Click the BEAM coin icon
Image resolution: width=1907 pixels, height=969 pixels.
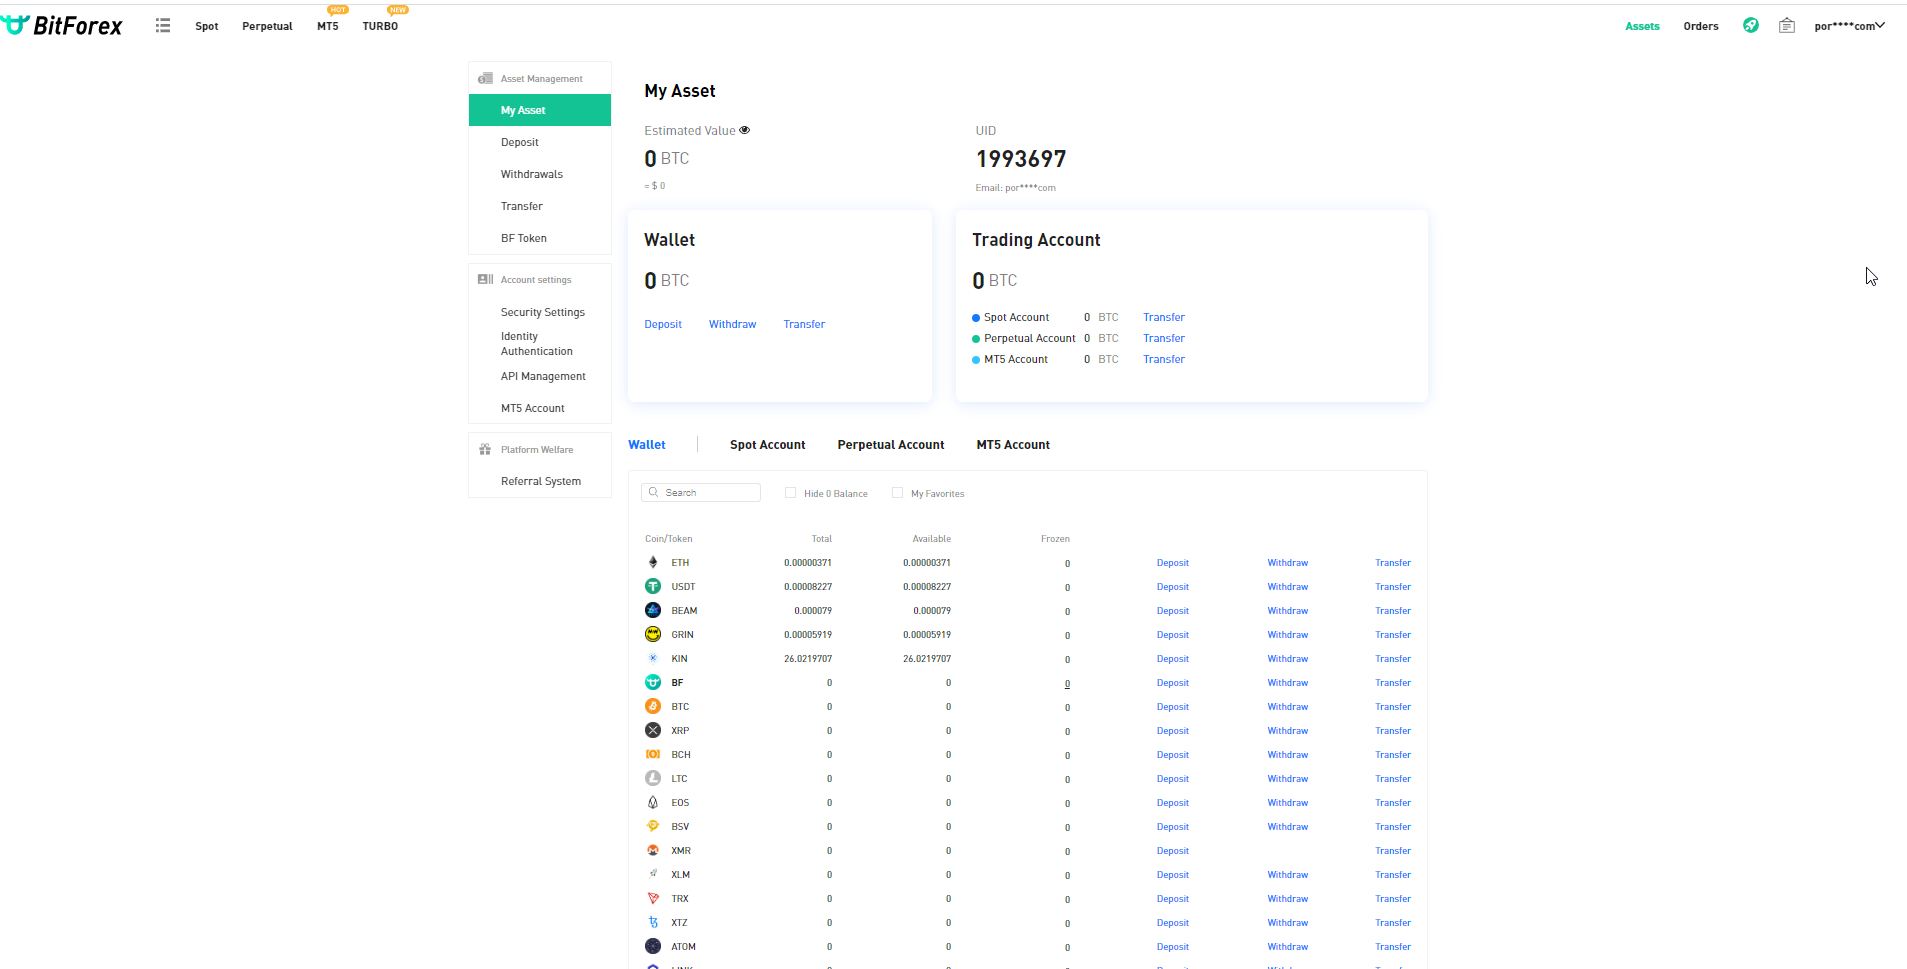click(653, 610)
